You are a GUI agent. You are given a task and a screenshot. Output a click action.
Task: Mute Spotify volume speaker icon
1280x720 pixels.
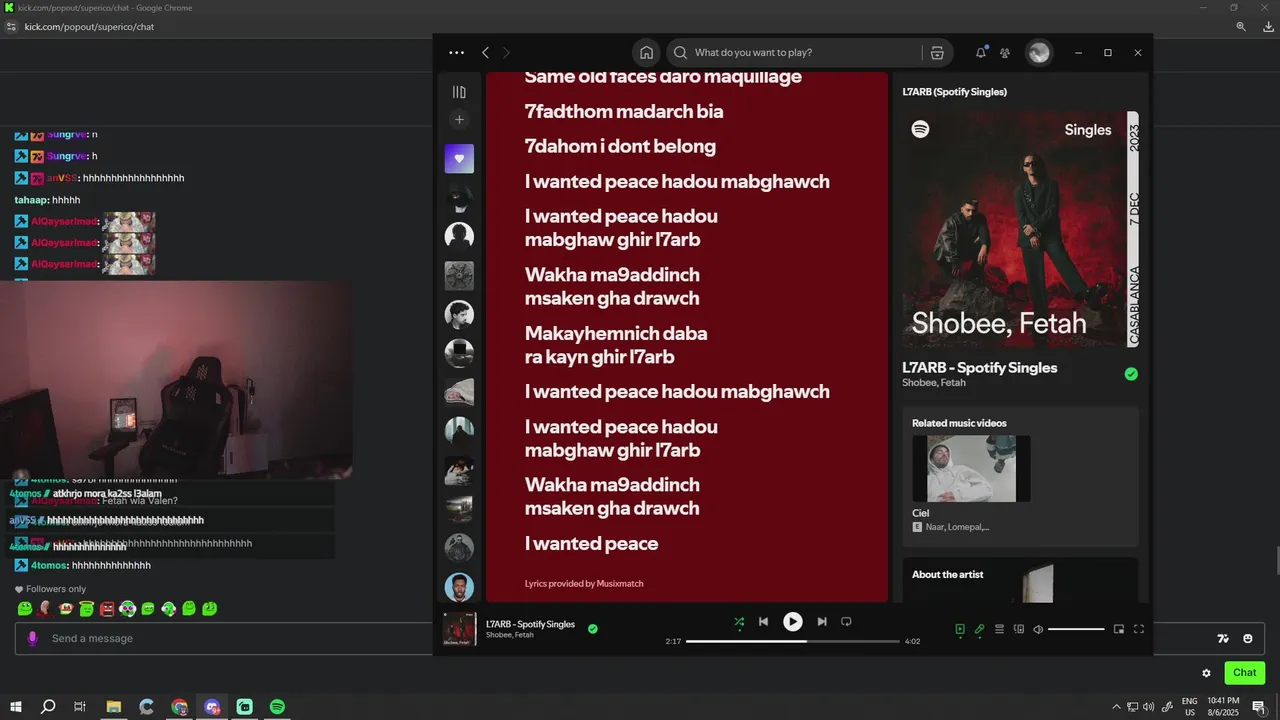pyautogui.click(x=1038, y=629)
